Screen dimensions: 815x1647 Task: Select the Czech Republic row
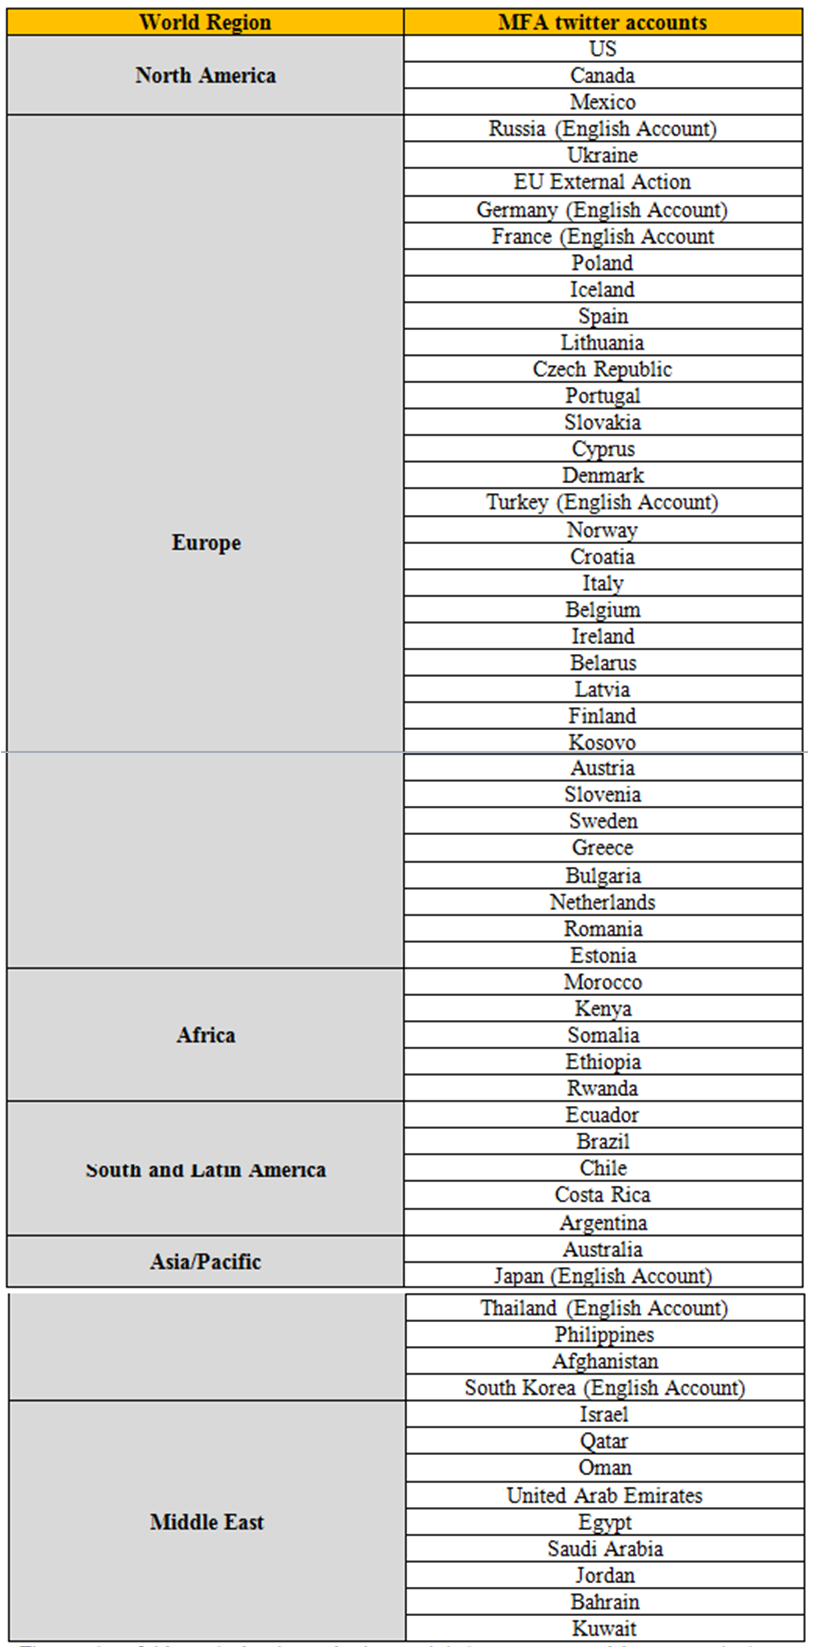coord(602,369)
